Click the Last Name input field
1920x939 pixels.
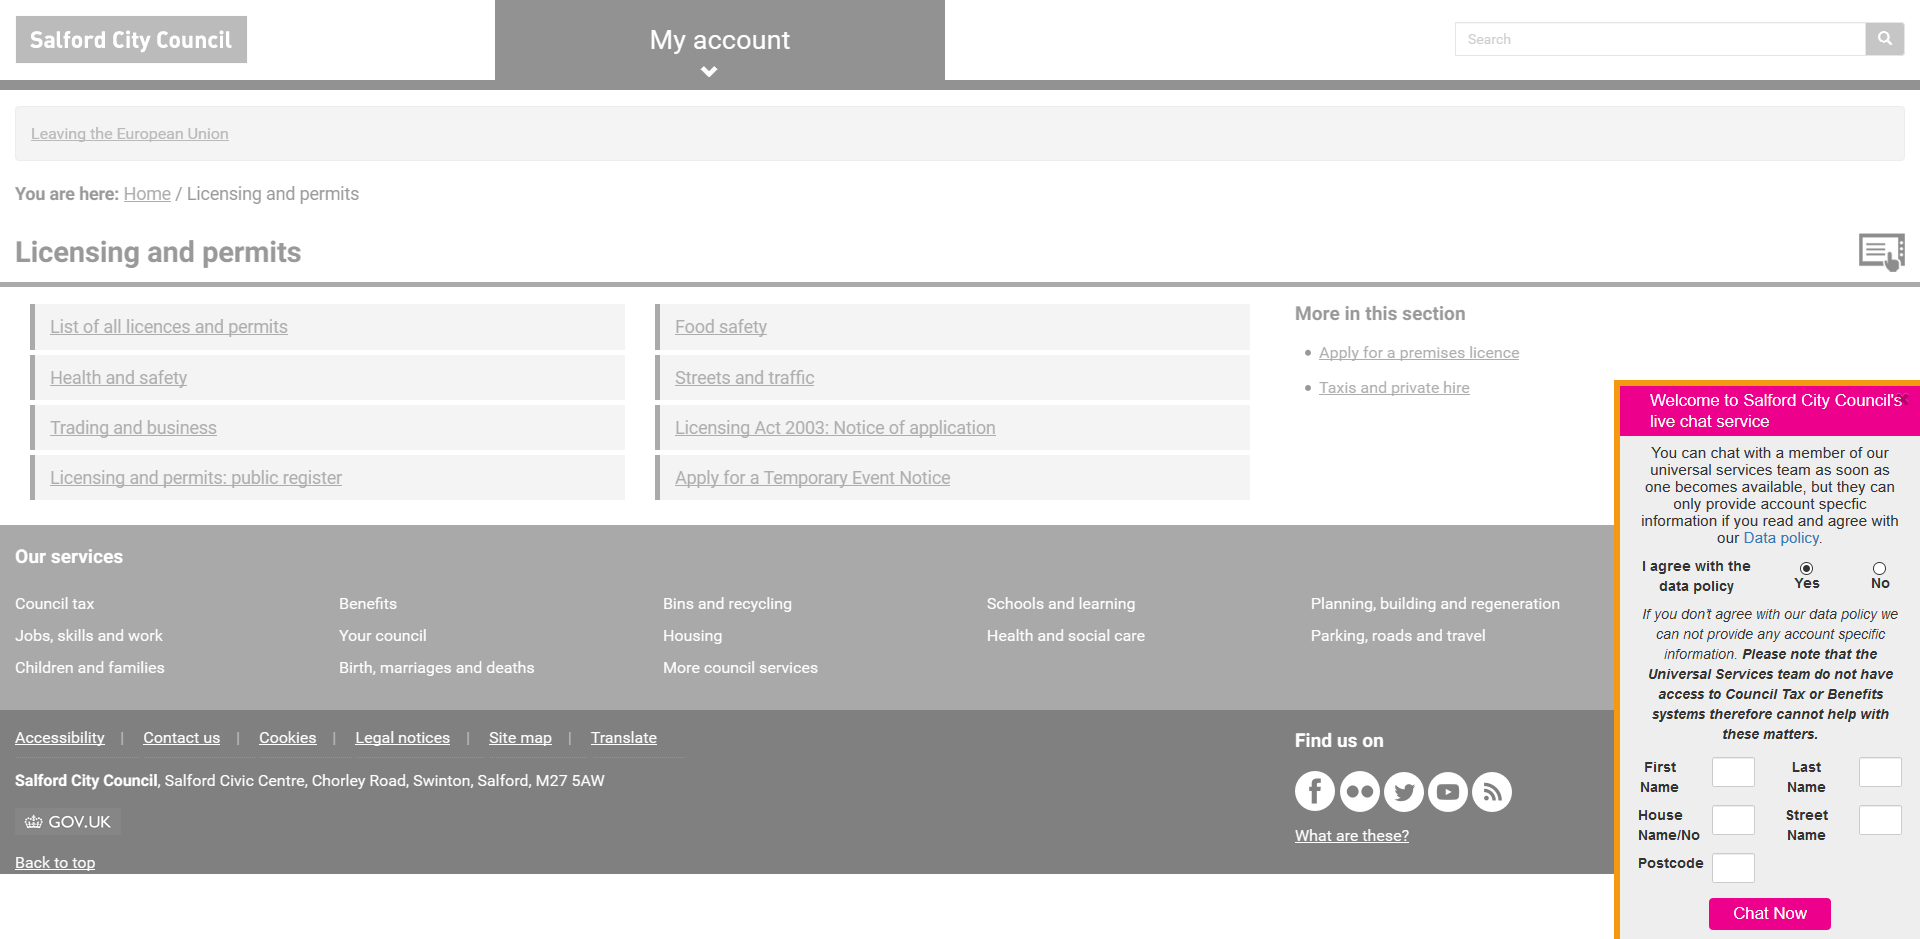pyautogui.click(x=1880, y=772)
